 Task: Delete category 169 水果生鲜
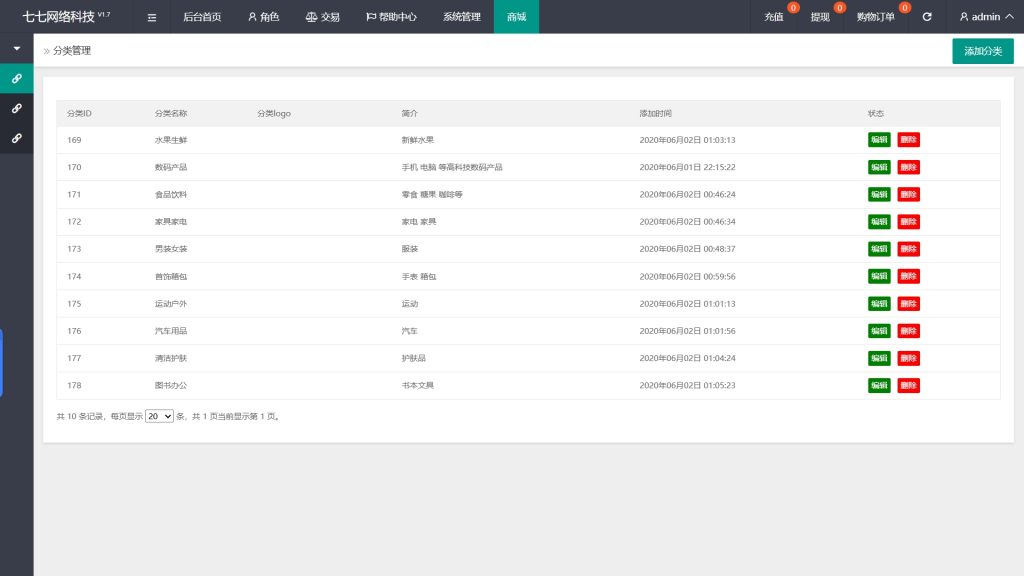click(908, 140)
